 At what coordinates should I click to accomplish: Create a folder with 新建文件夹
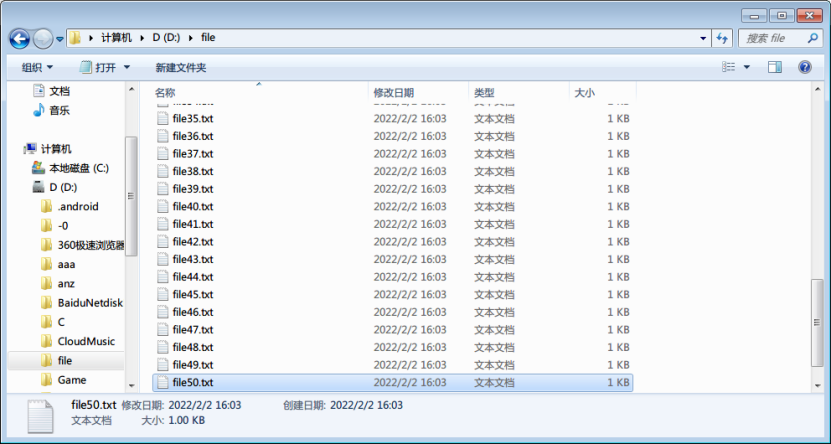(x=181, y=67)
